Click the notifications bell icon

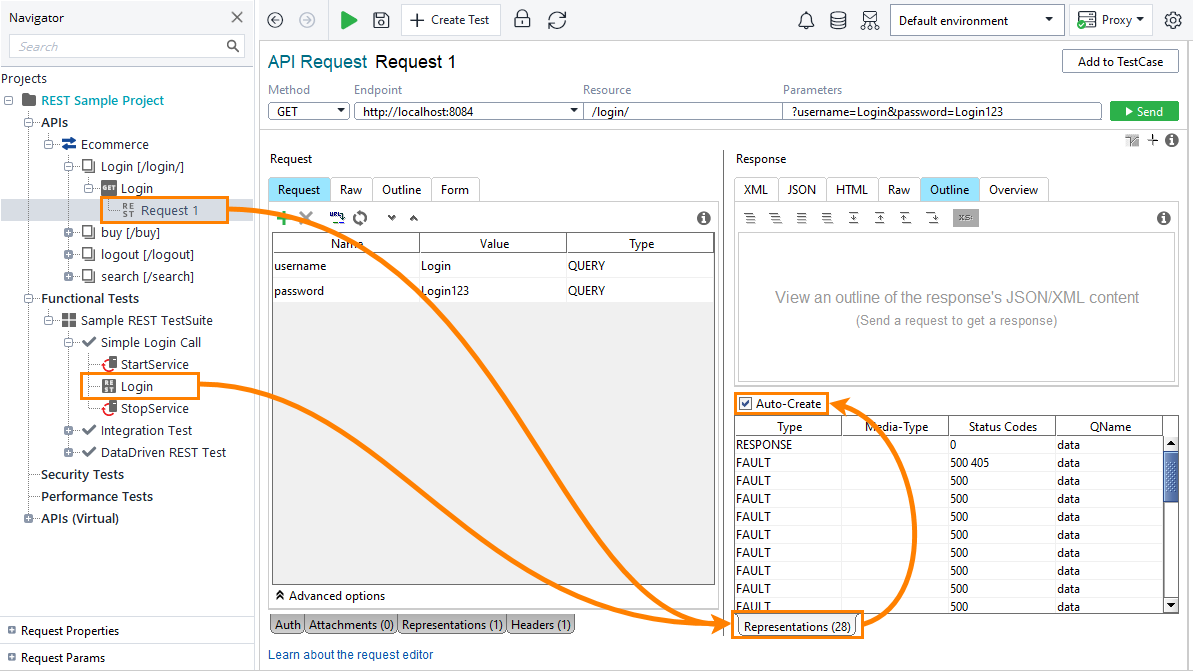(x=806, y=20)
